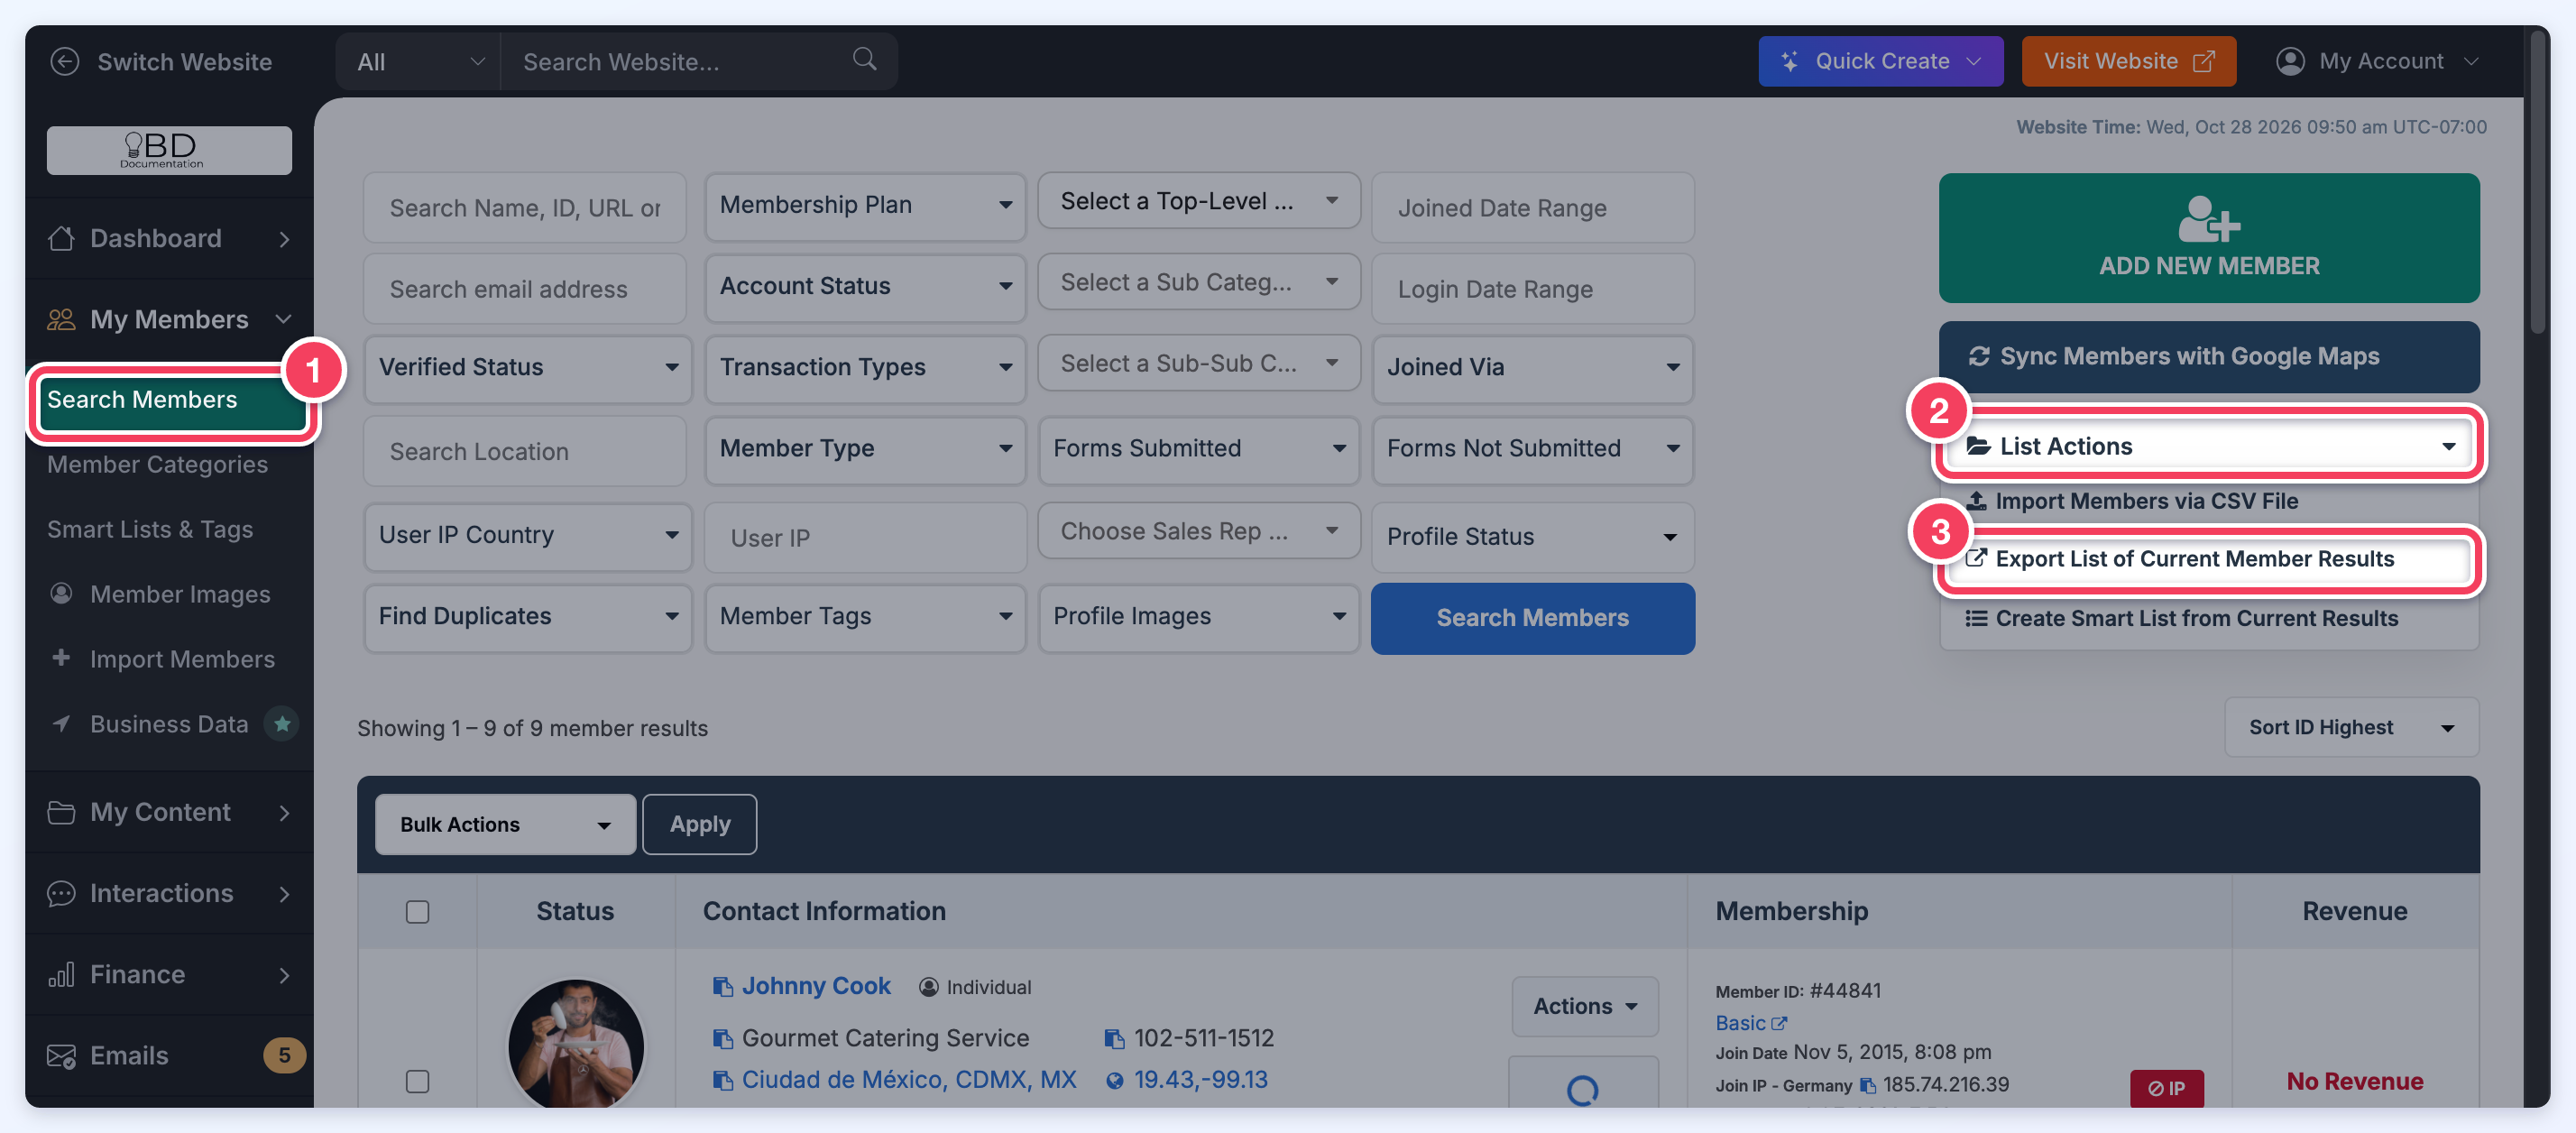The width and height of the screenshot is (2576, 1133).
Task: Open the Membership Plan dropdown
Action: [x=865, y=205]
